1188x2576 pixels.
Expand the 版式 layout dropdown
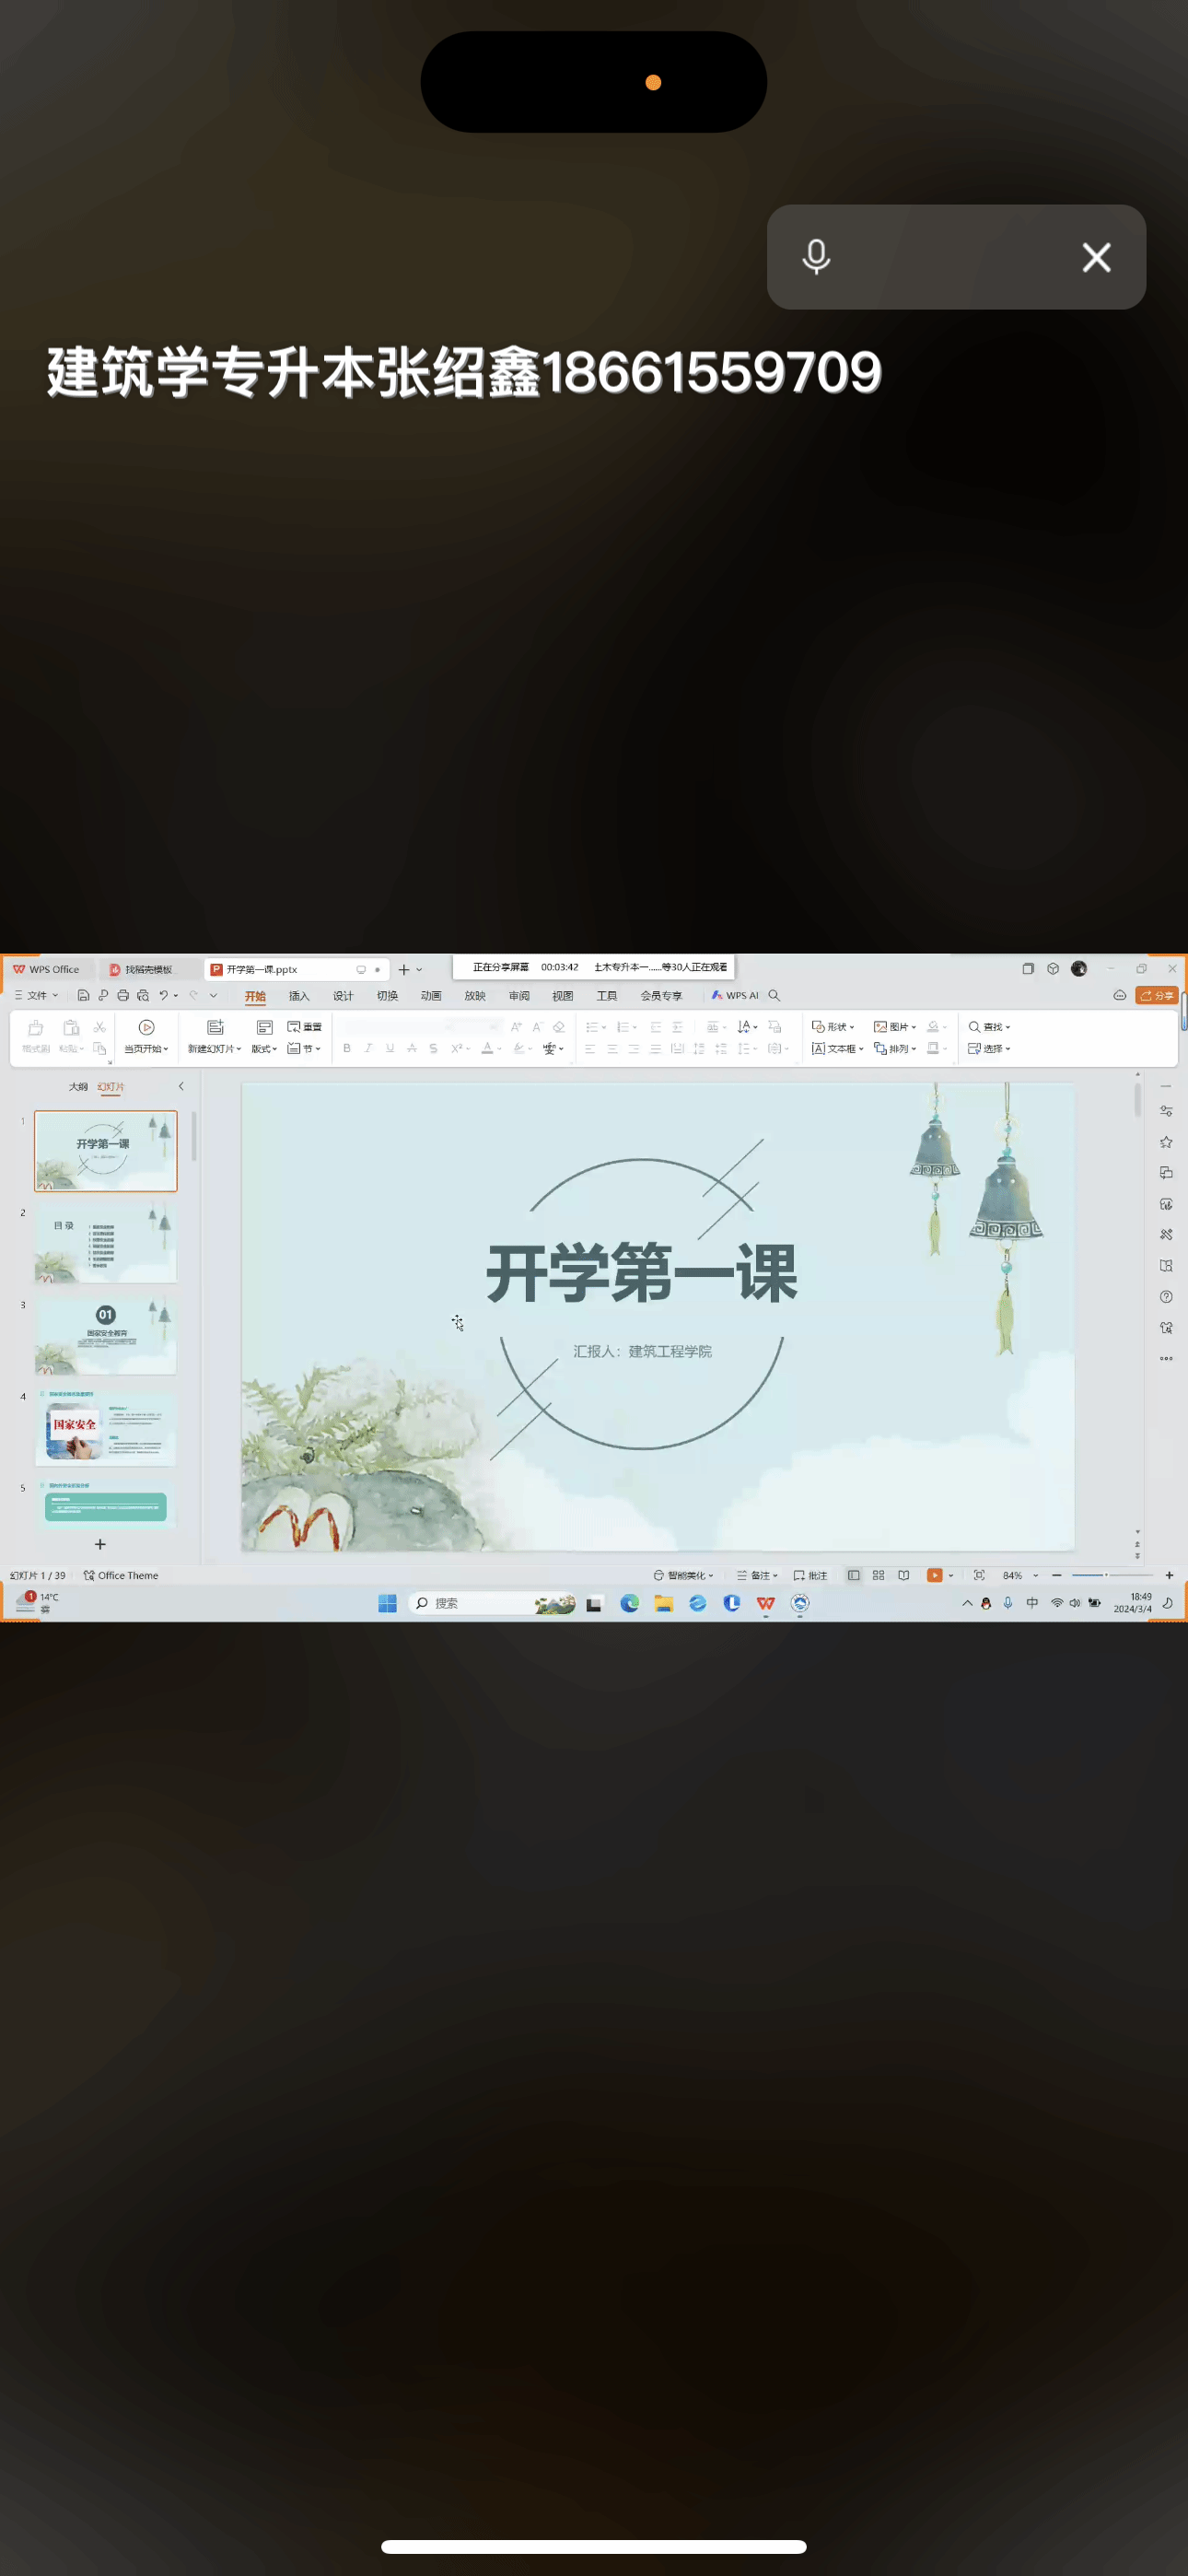pos(264,1049)
